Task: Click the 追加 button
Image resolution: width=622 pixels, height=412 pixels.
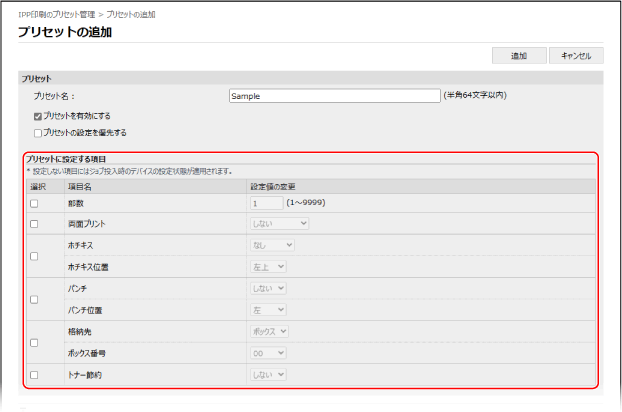Action: click(519, 56)
